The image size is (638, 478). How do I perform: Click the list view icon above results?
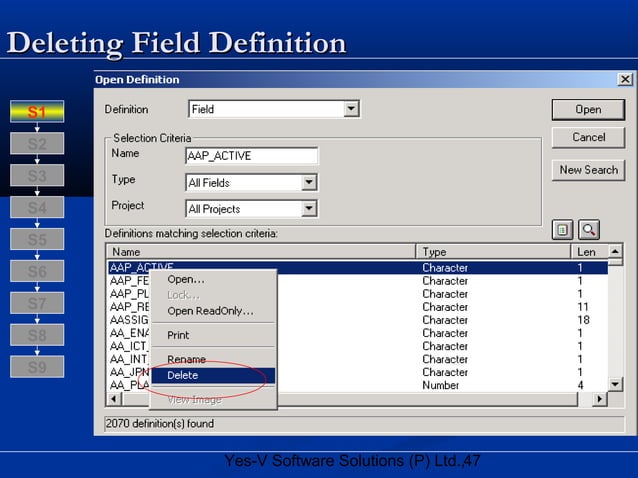point(562,230)
